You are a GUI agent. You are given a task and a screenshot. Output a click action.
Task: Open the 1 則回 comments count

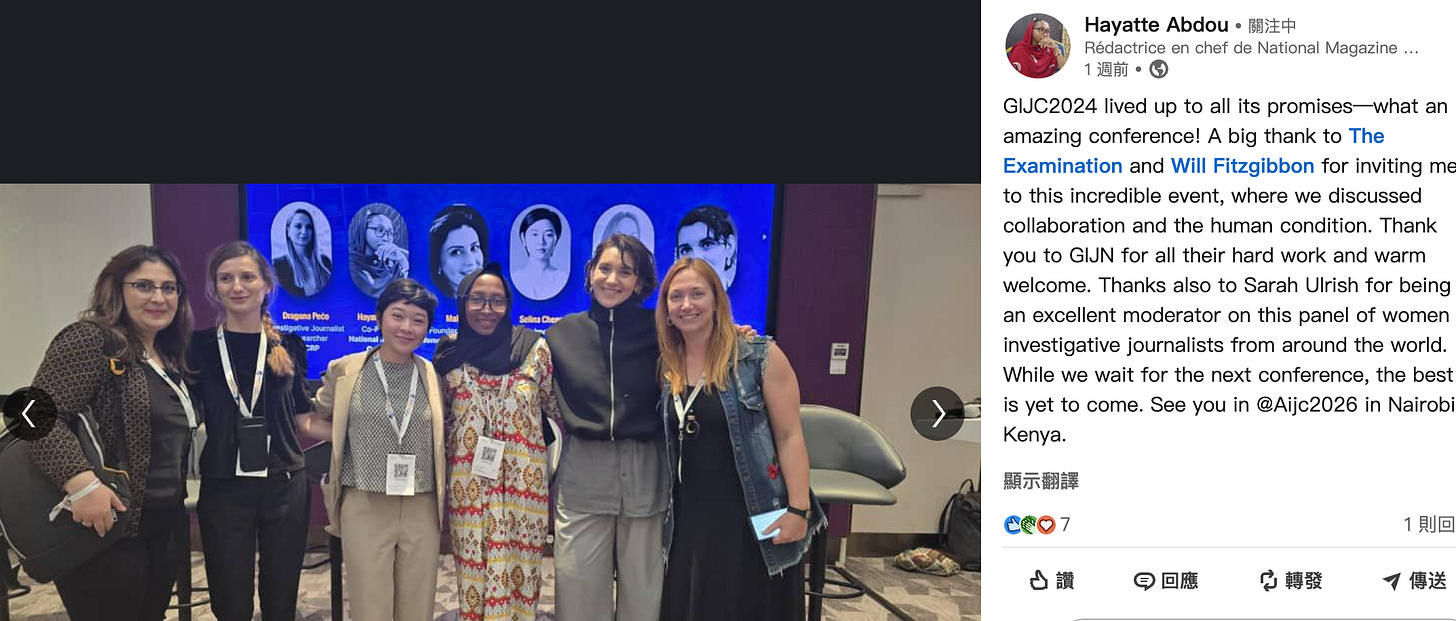tap(1429, 525)
